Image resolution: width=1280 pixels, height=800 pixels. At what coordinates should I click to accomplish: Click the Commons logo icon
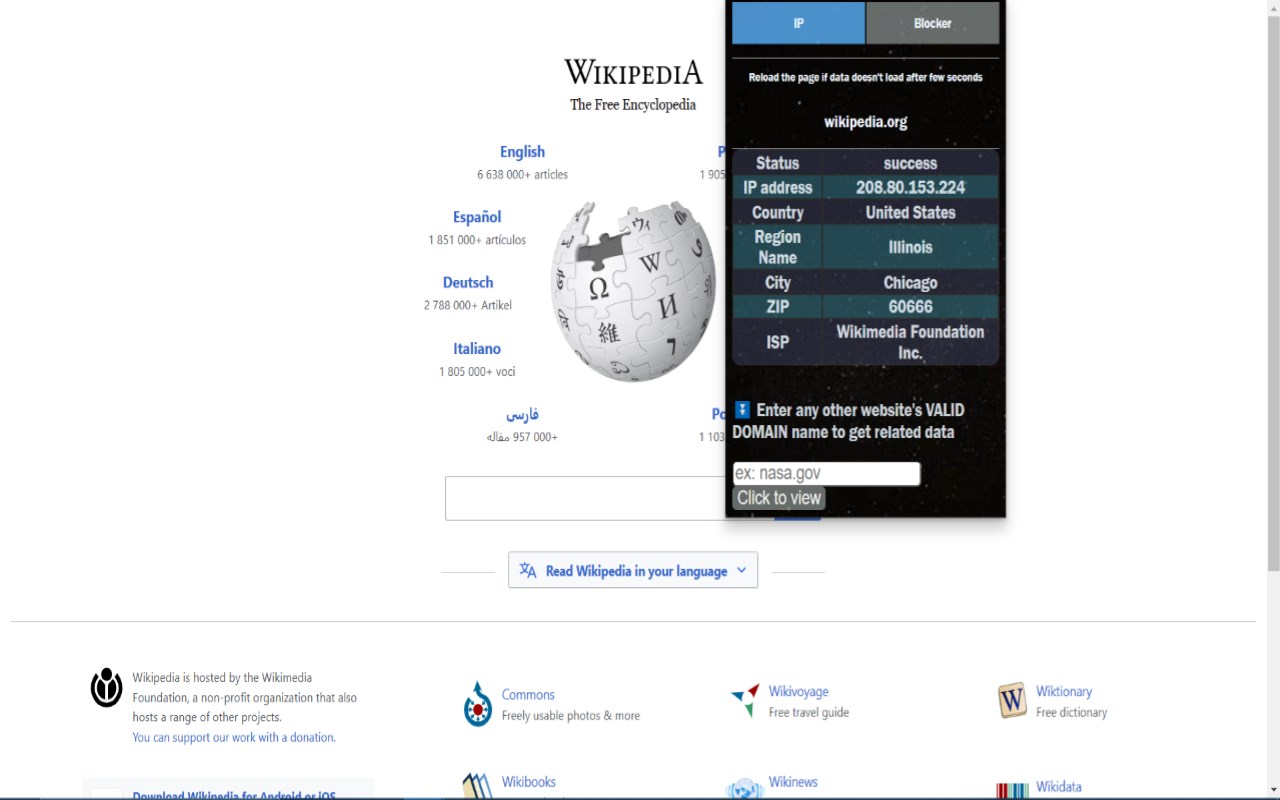(478, 704)
